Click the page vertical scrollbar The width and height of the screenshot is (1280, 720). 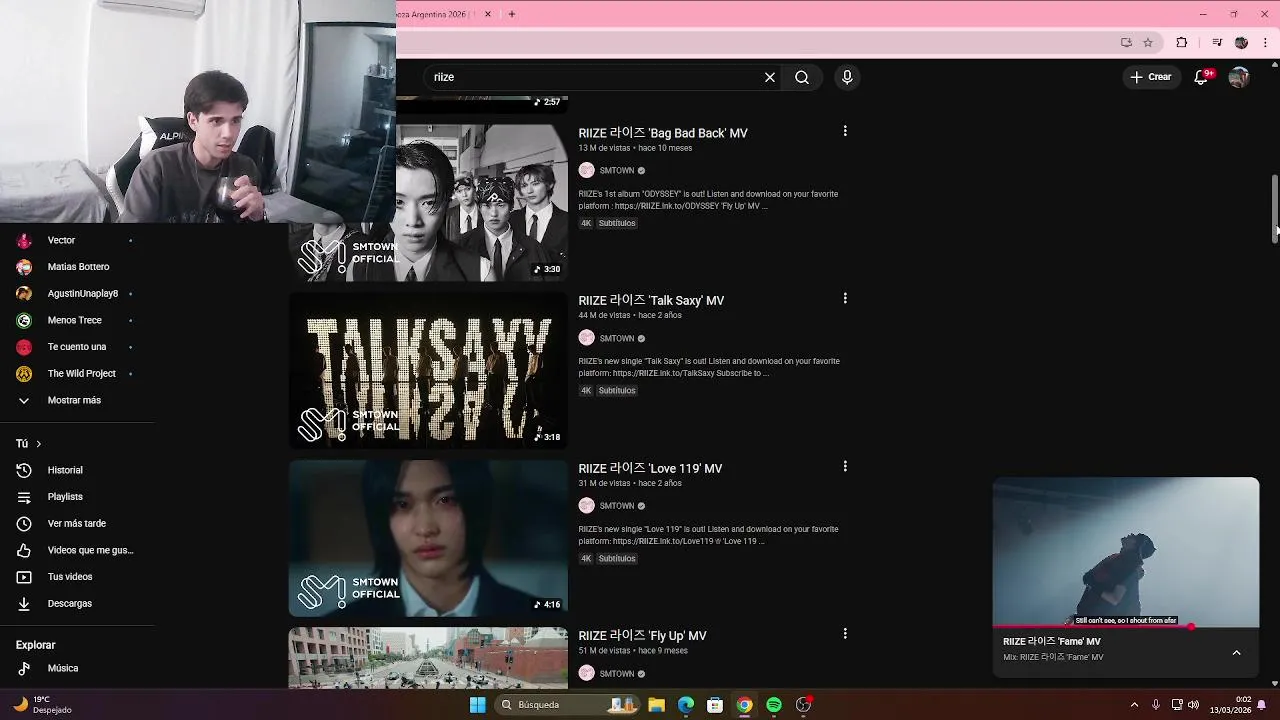[x=1275, y=205]
